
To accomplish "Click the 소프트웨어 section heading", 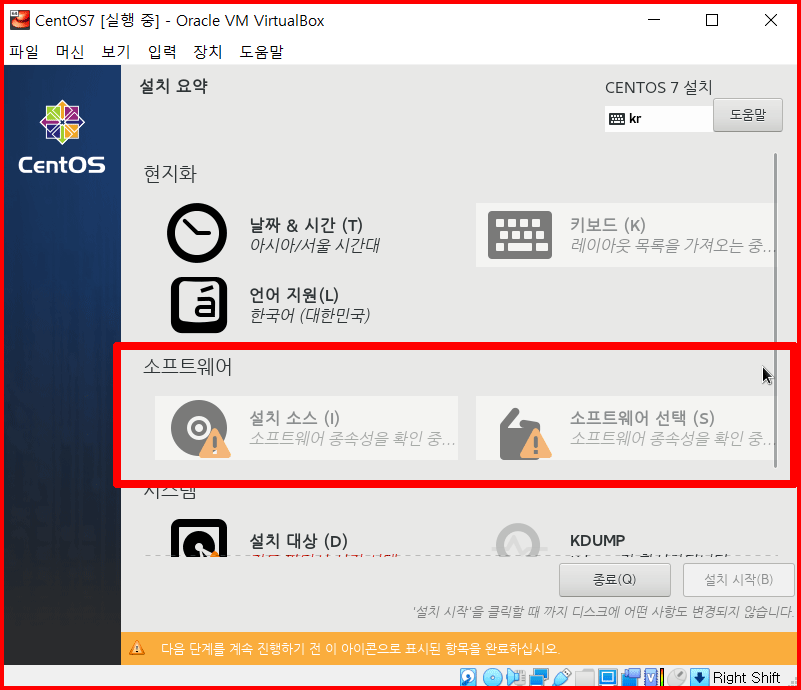I will pyautogui.click(x=187, y=366).
